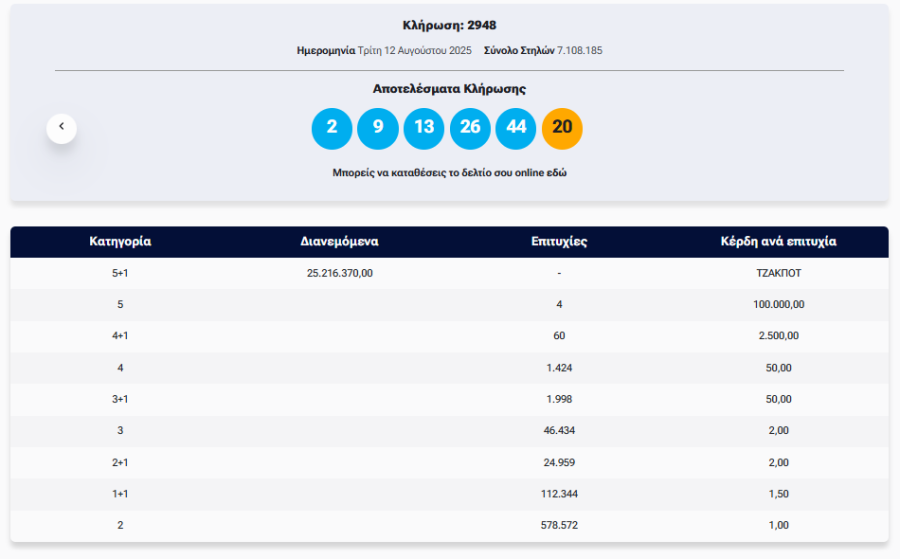
Task: Click the Κατηγορία column header
Action: coord(120,242)
